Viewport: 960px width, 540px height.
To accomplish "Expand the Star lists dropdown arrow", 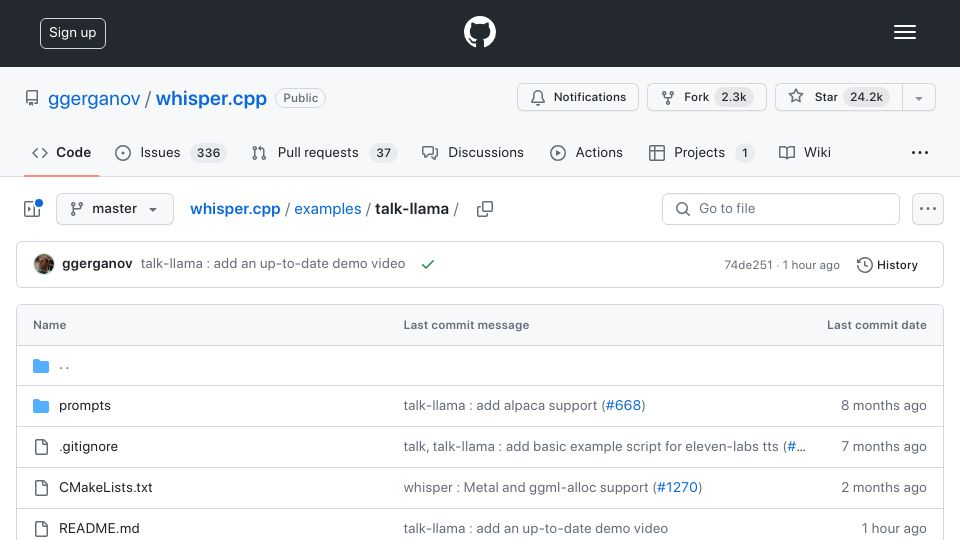I will coord(919,98).
